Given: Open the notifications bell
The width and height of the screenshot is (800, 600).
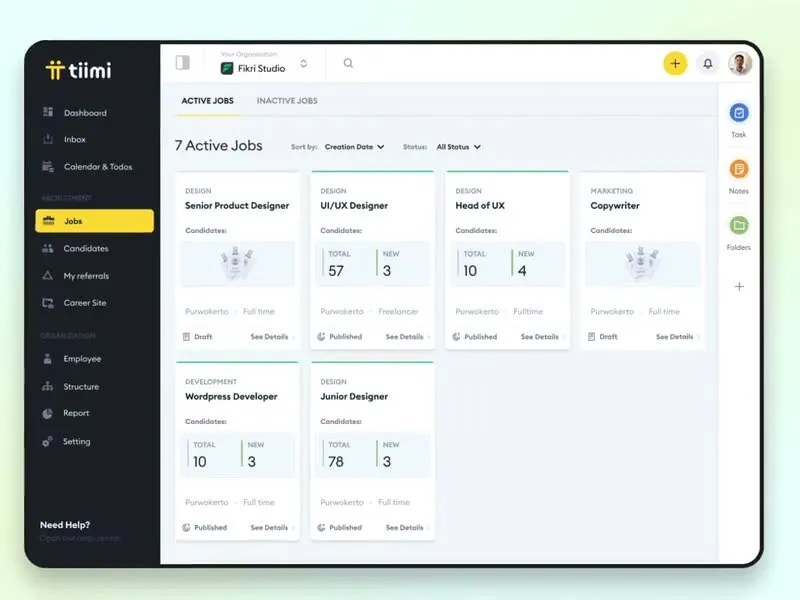Looking at the screenshot, I should point(708,64).
